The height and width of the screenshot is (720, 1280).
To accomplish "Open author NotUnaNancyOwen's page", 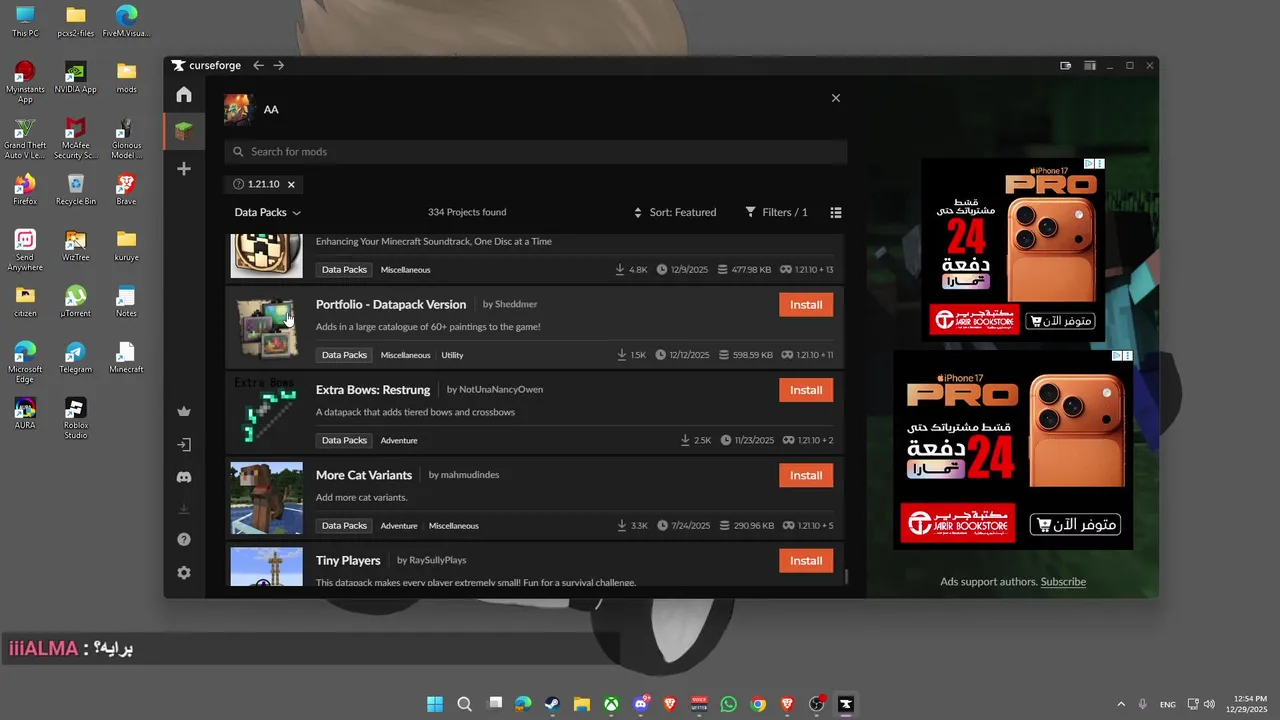I will pos(502,389).
